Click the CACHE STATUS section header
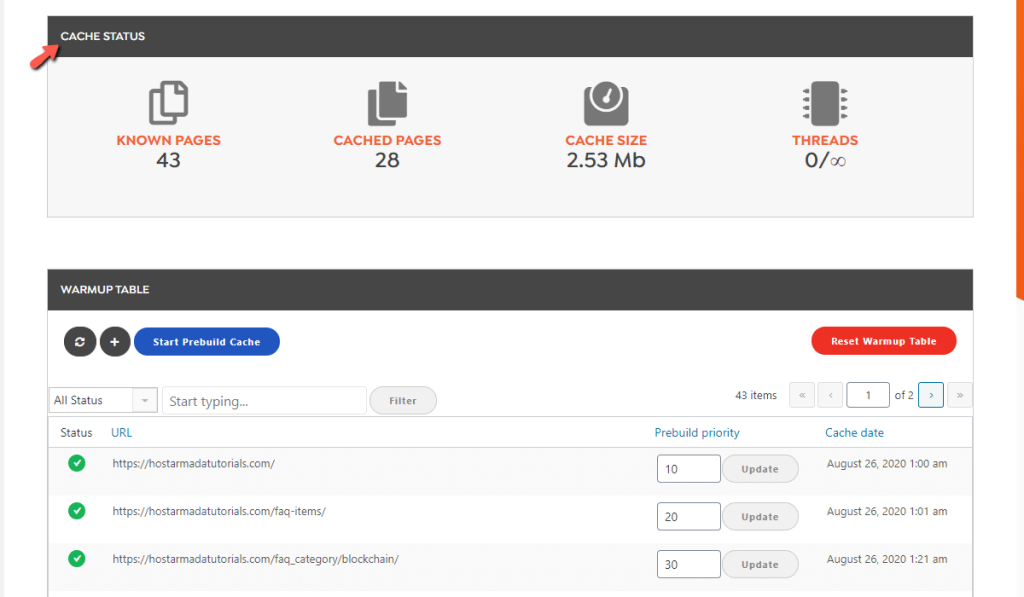Screen dimensions: 1024x597 click(103, 36)
